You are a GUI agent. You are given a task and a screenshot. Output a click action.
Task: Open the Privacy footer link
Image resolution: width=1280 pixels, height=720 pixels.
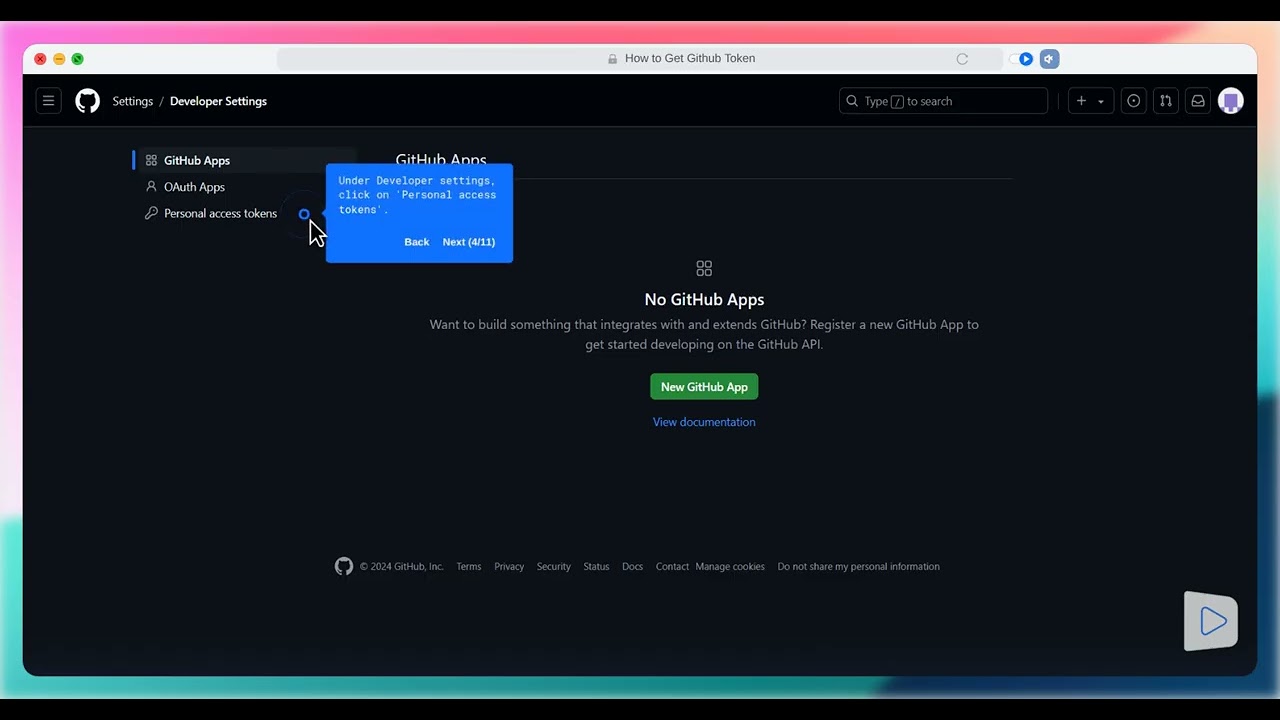(x=509, y=567)
